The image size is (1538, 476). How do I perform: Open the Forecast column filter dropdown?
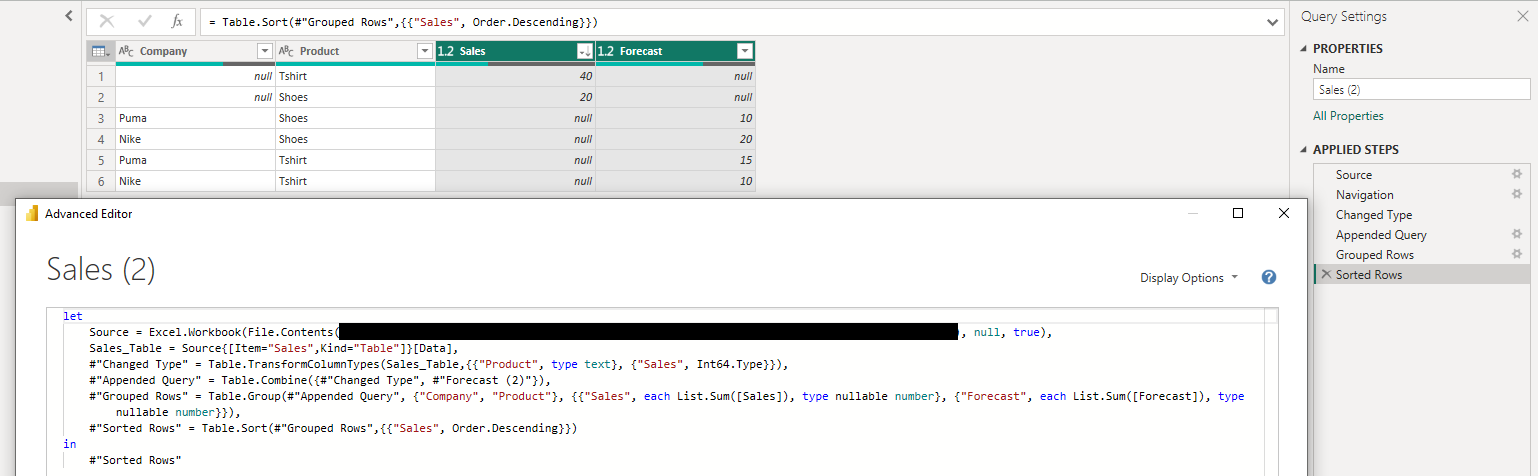[744, 51]
